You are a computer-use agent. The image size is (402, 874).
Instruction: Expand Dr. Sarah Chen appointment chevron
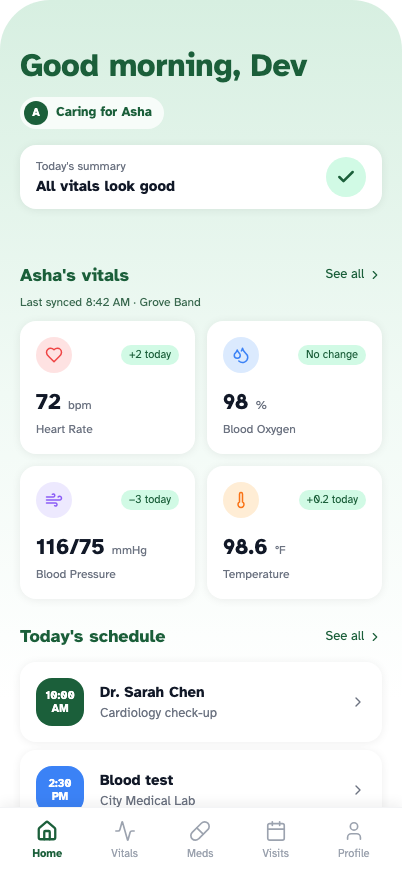[359, 702]
